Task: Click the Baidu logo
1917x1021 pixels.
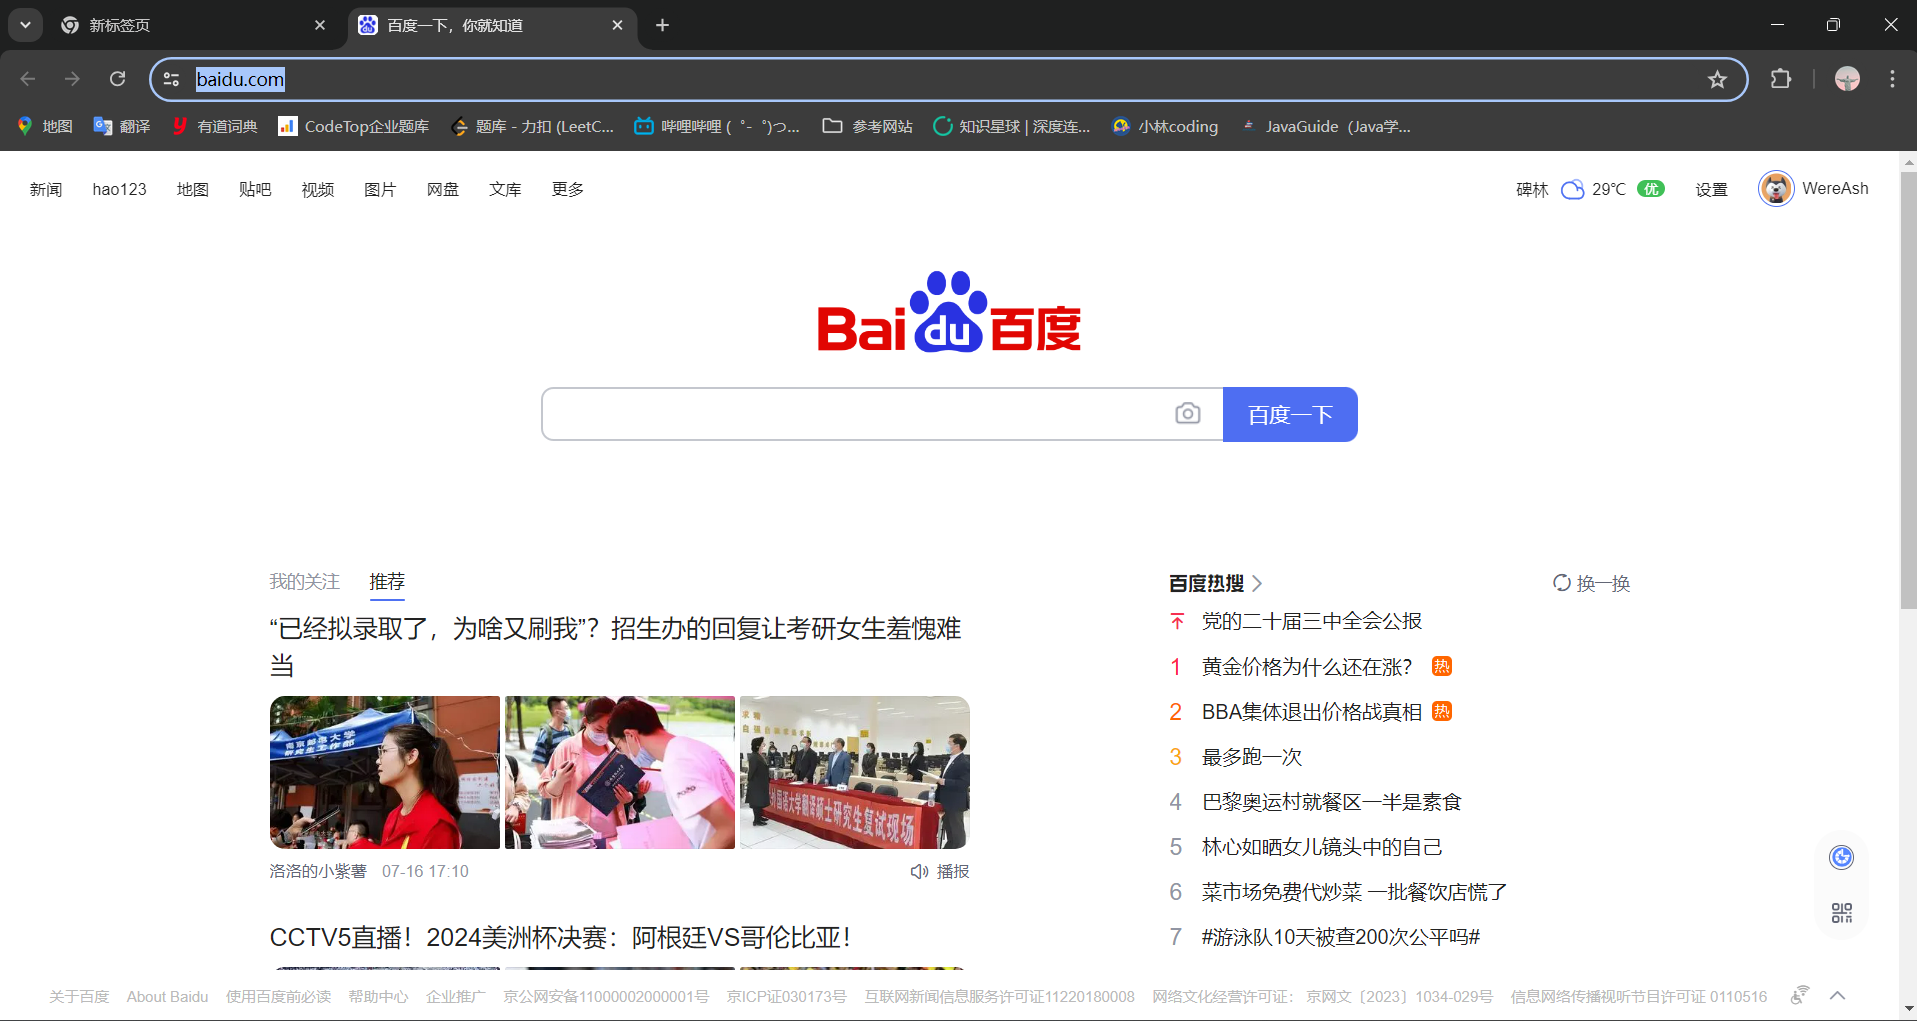Action: [x=949, y=312]
